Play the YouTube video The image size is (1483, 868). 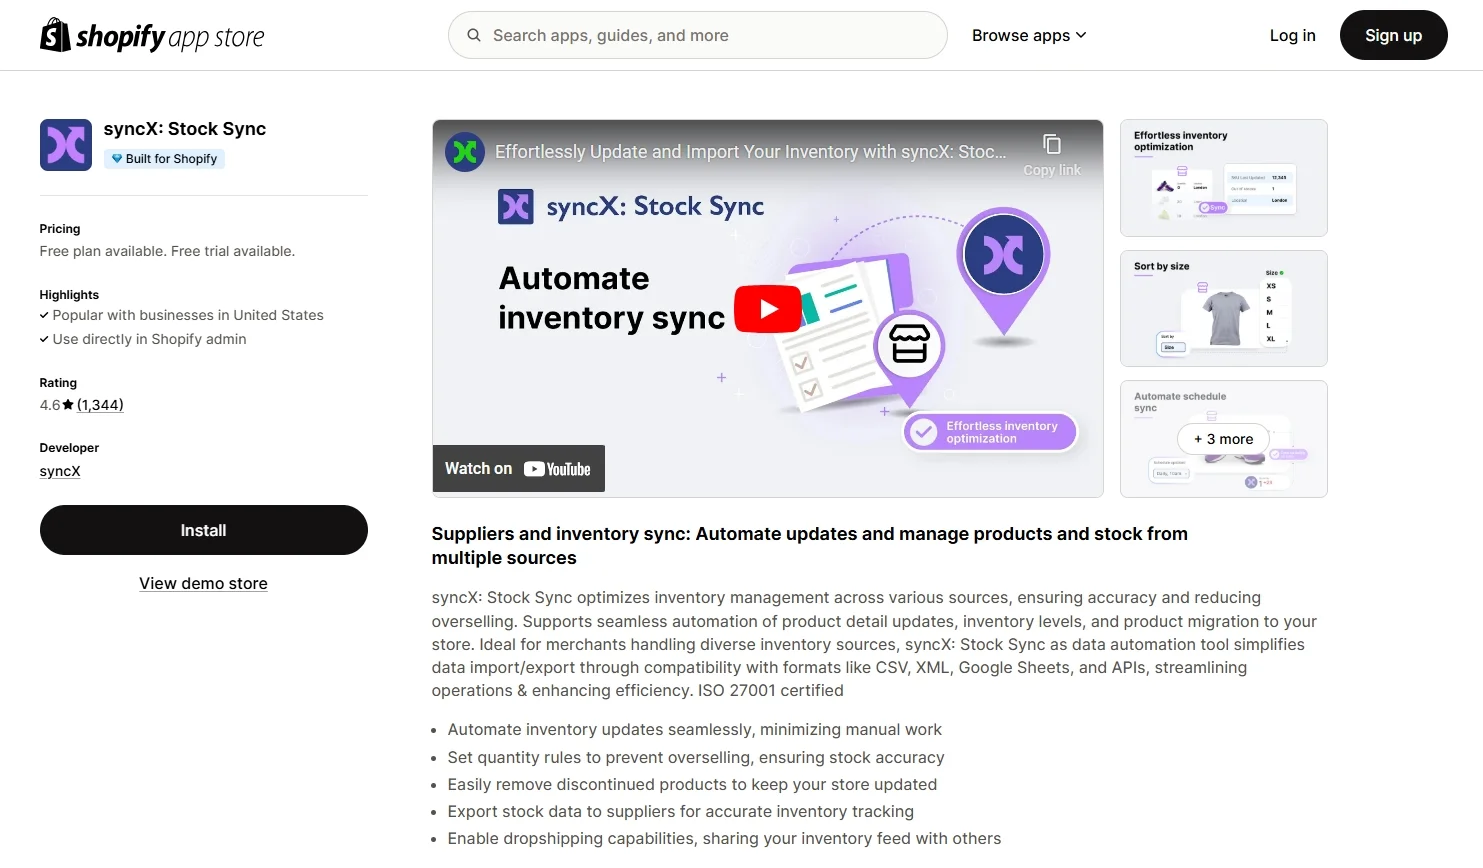(x=768, y=309)
